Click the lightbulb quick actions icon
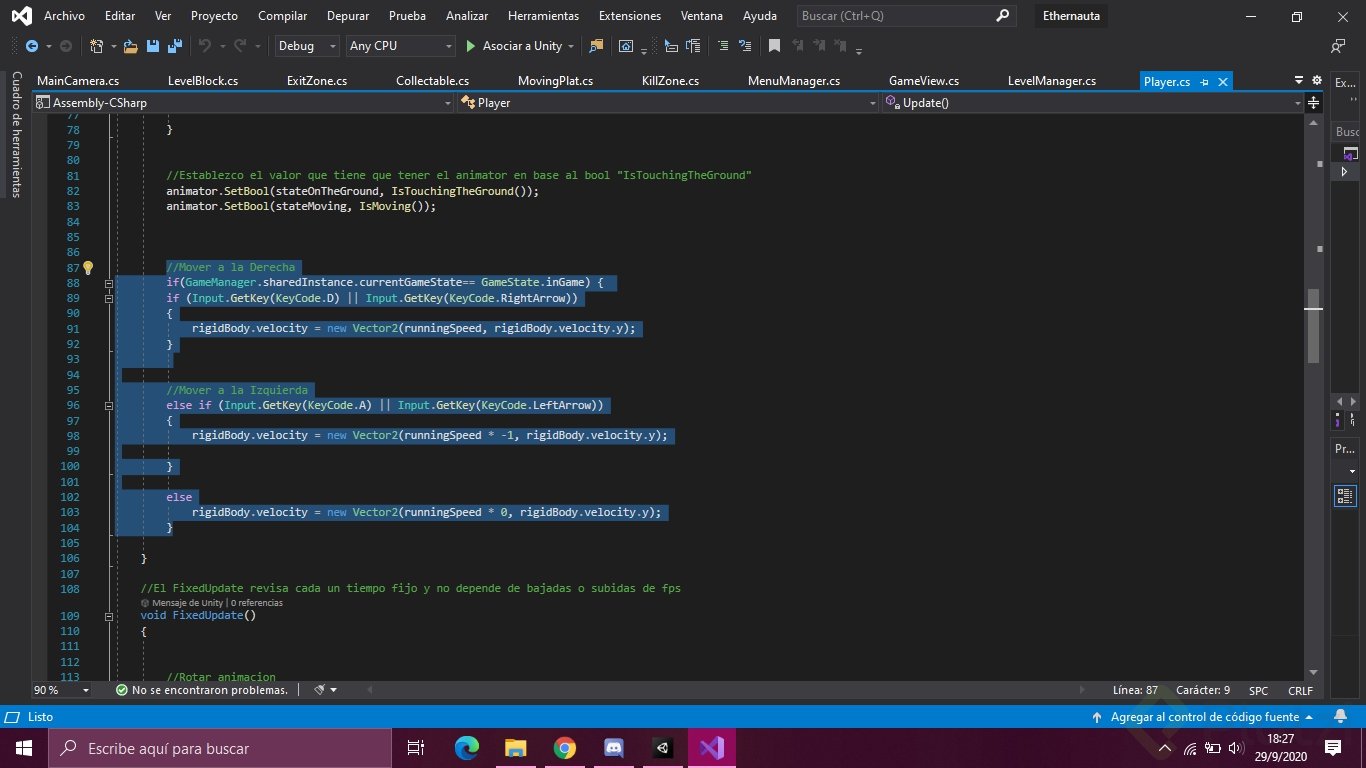This screenshot has height=768, width=1366. [x=88, y=268]
